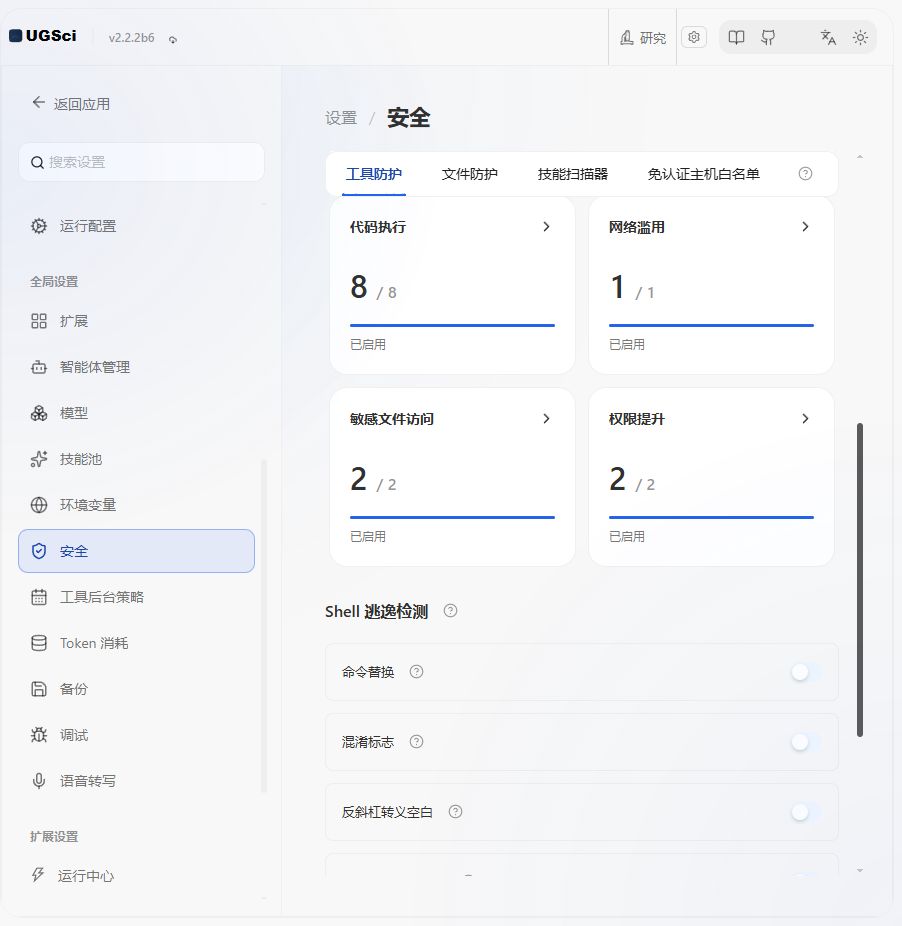The width and height of the screenshot is (902, 926).
Task: Toggle the 反斜杠转义空白 switch
Action: pos(806,812)
